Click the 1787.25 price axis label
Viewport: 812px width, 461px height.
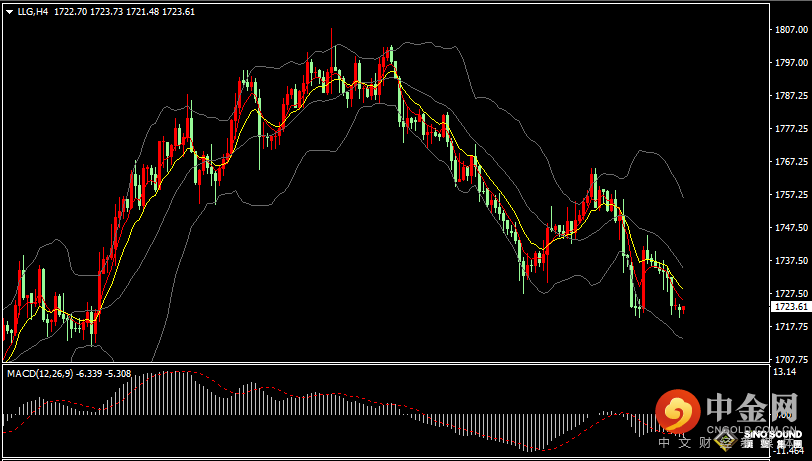pyautogui.click(x=791, y=96)
